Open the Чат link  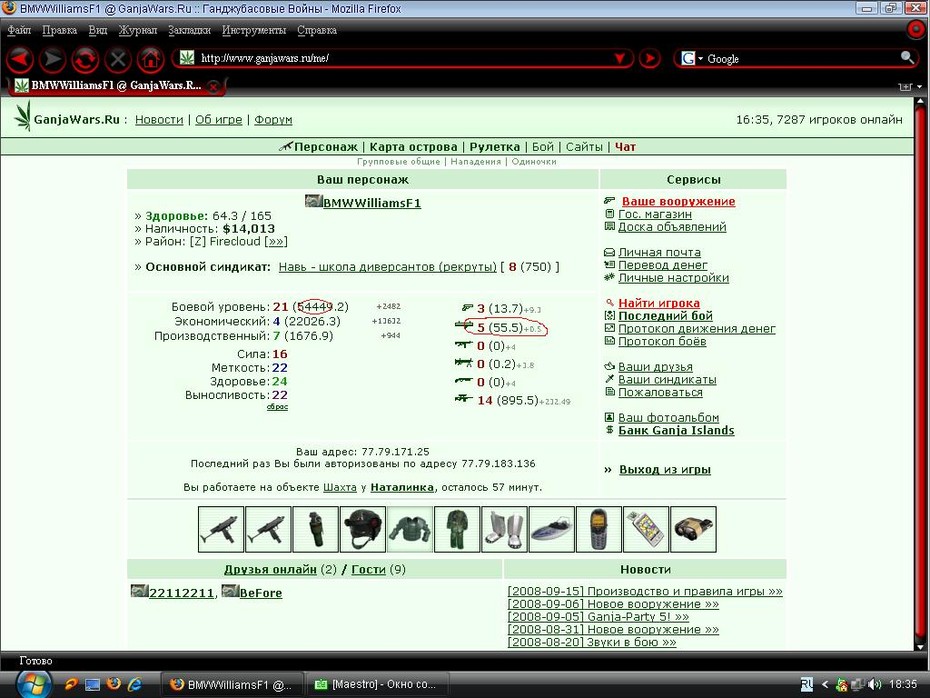point(625,146)
